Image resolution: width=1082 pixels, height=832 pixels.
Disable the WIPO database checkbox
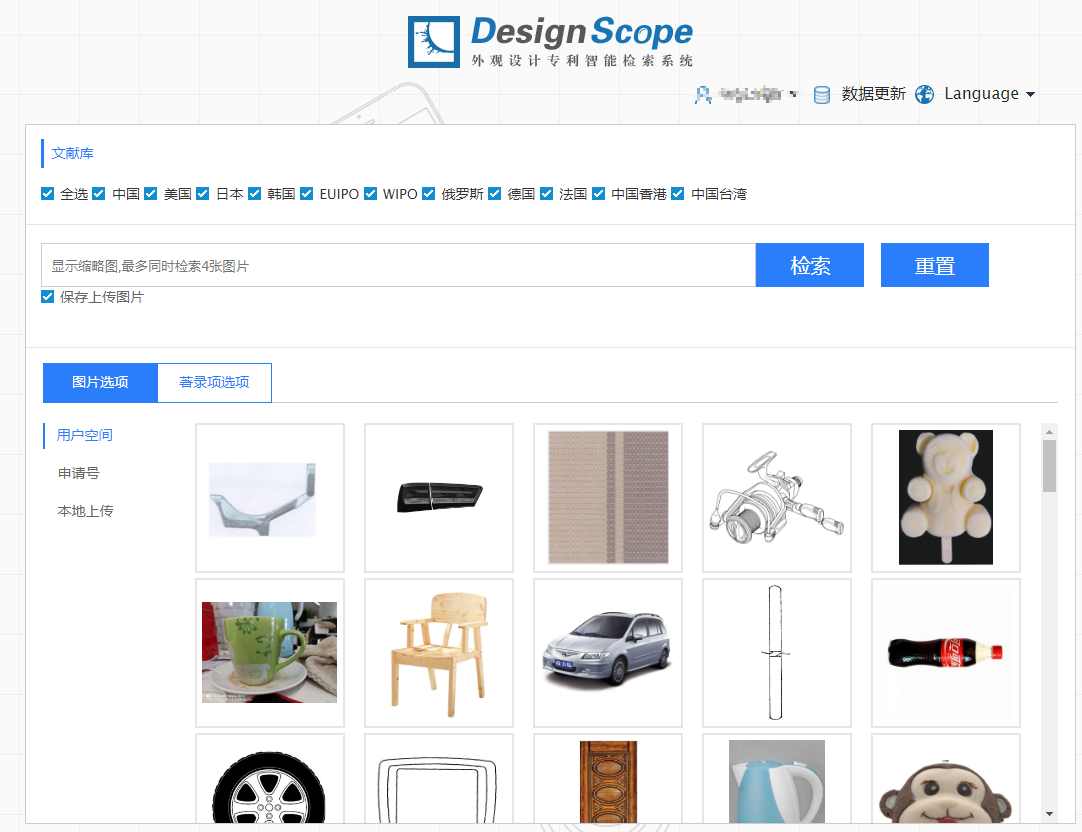[371, 194]
